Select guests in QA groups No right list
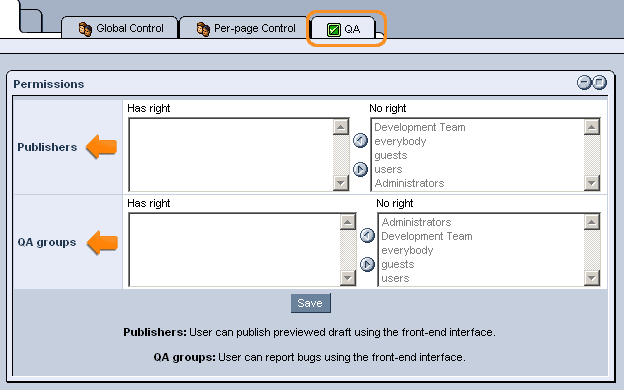The width and height of the screenshot is (624, 390). (x=398, y=264)
